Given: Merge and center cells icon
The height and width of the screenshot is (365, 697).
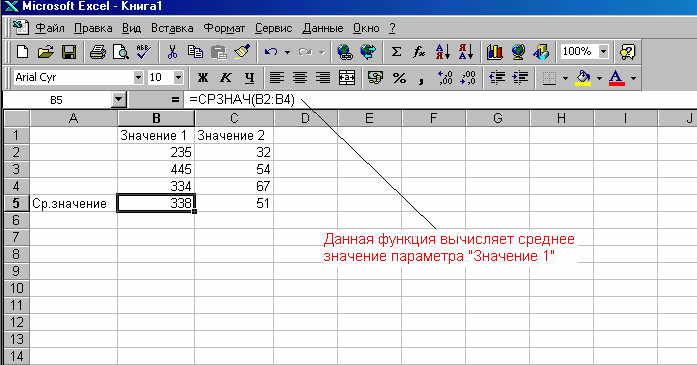Looking at the screenshot, I should [x=347, y=78].
